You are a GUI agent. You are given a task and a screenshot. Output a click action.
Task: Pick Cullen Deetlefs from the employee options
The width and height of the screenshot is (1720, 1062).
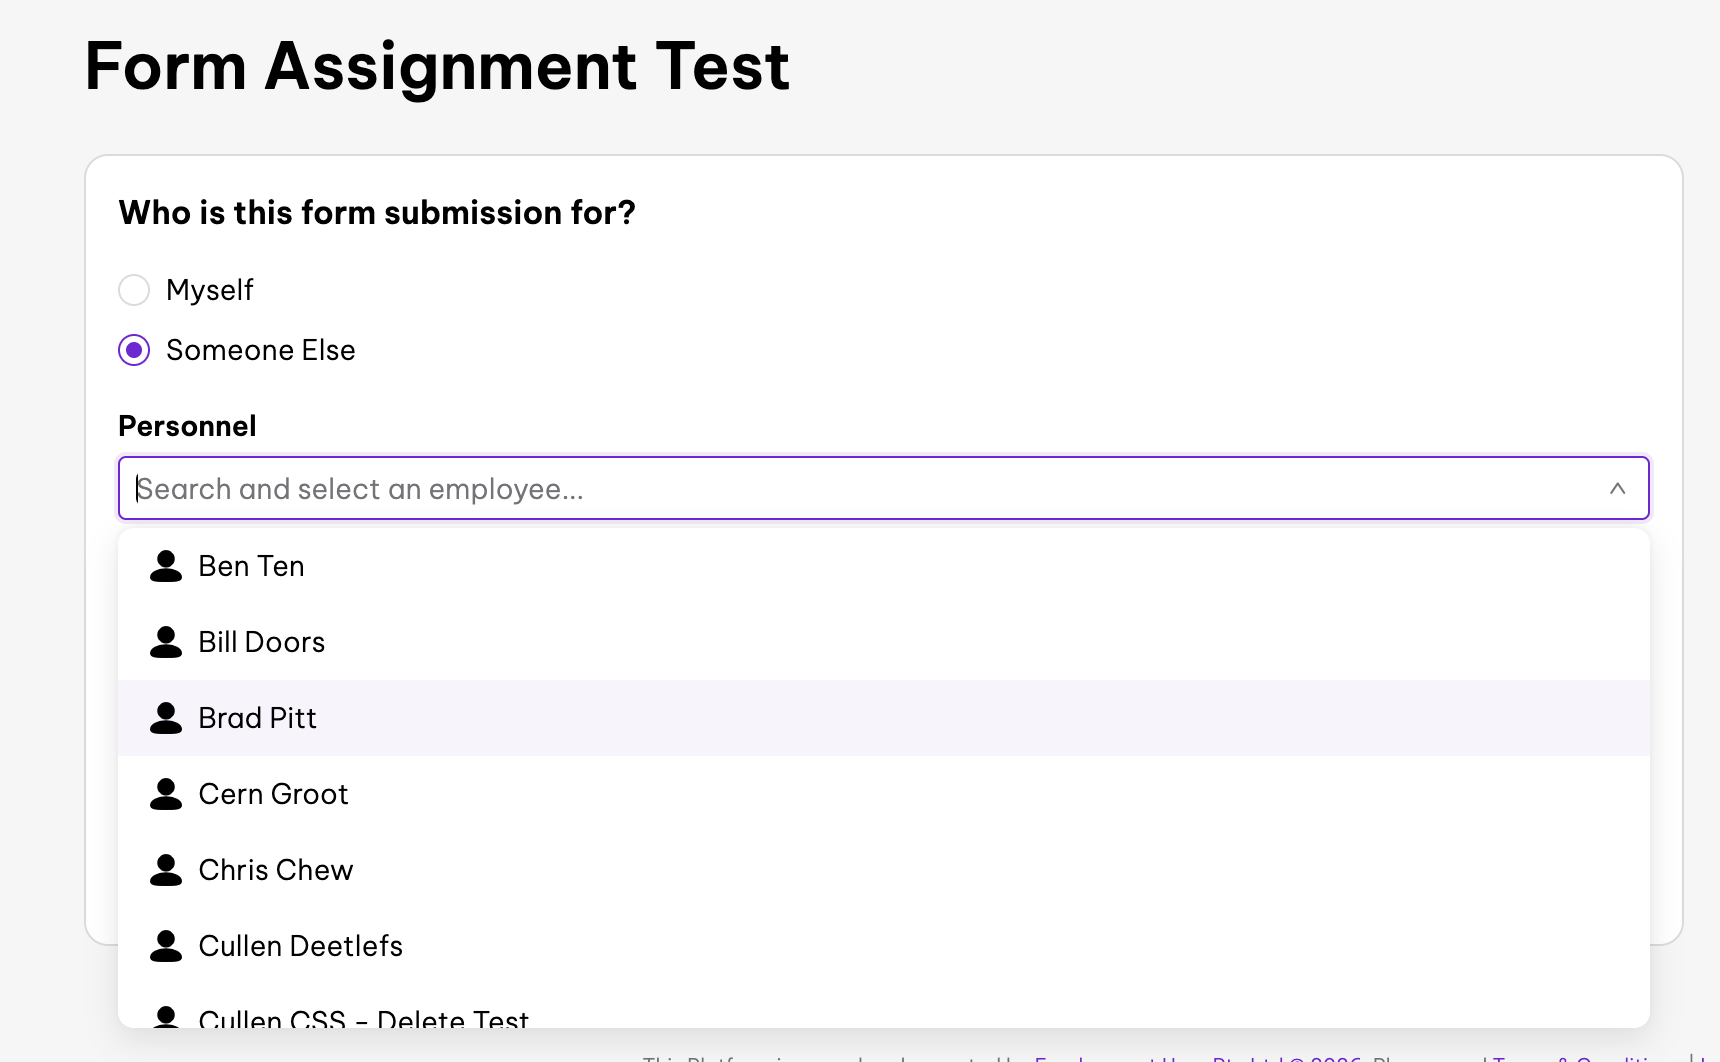click(x=301, y=946)
